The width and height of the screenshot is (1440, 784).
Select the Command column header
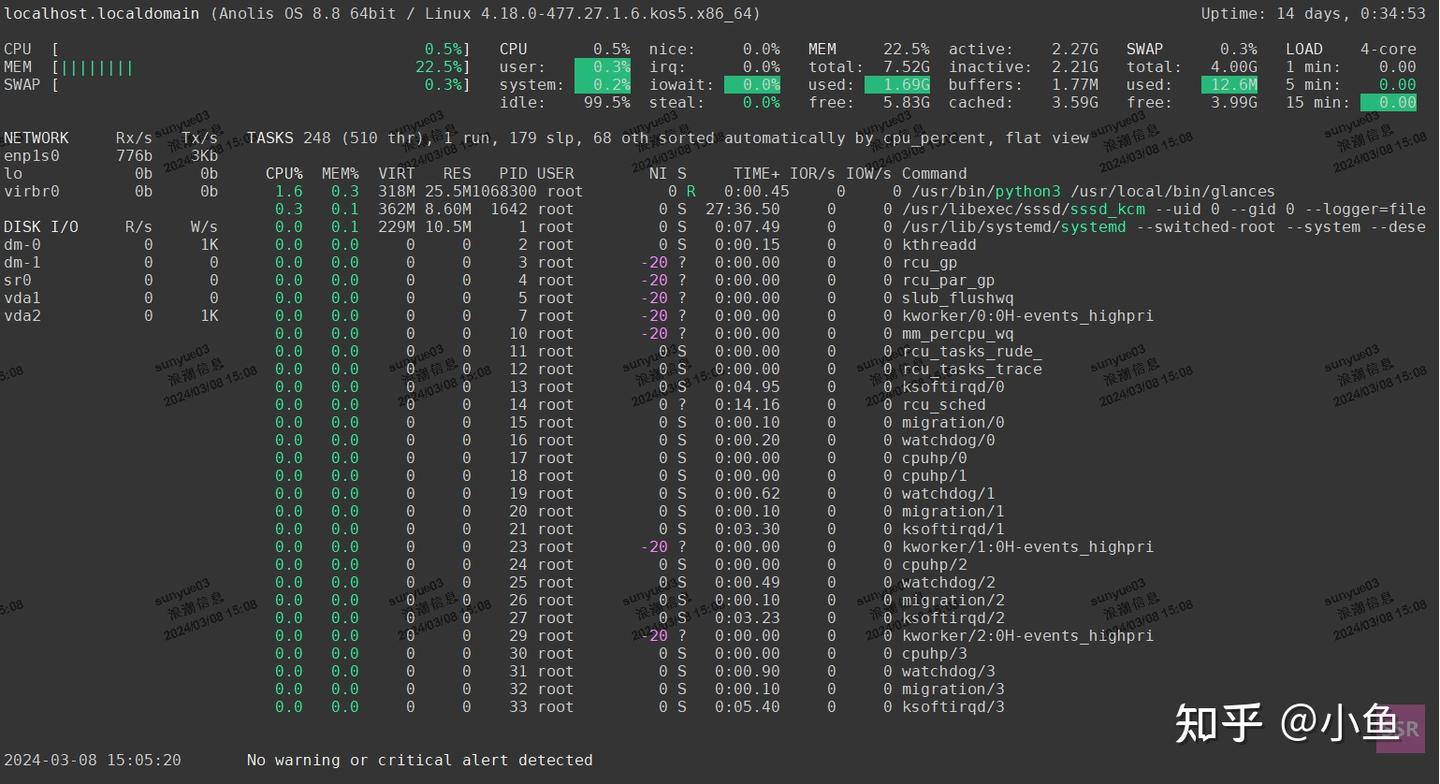click(x=934, y=173)
